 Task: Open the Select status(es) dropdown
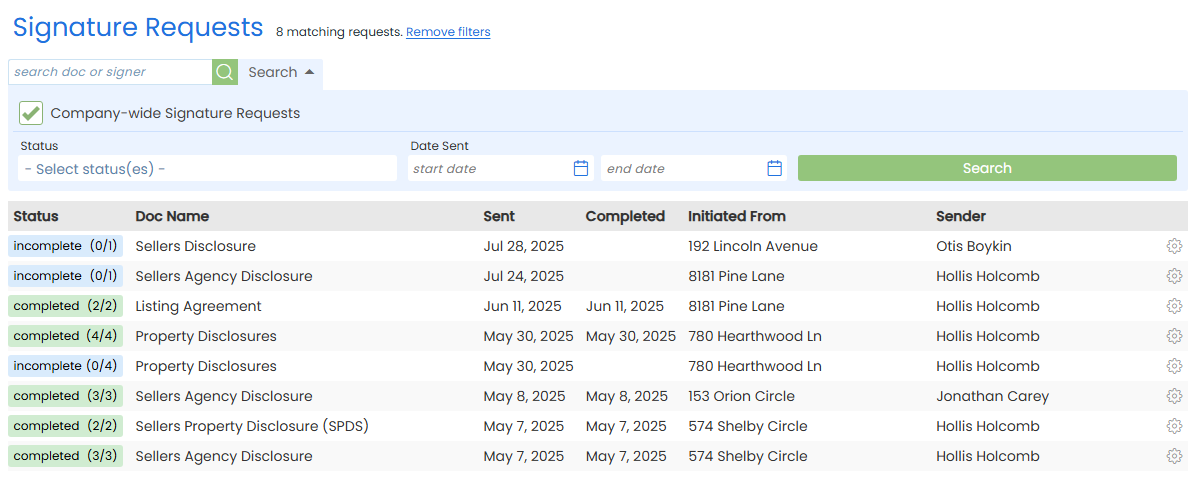[207, 169]
